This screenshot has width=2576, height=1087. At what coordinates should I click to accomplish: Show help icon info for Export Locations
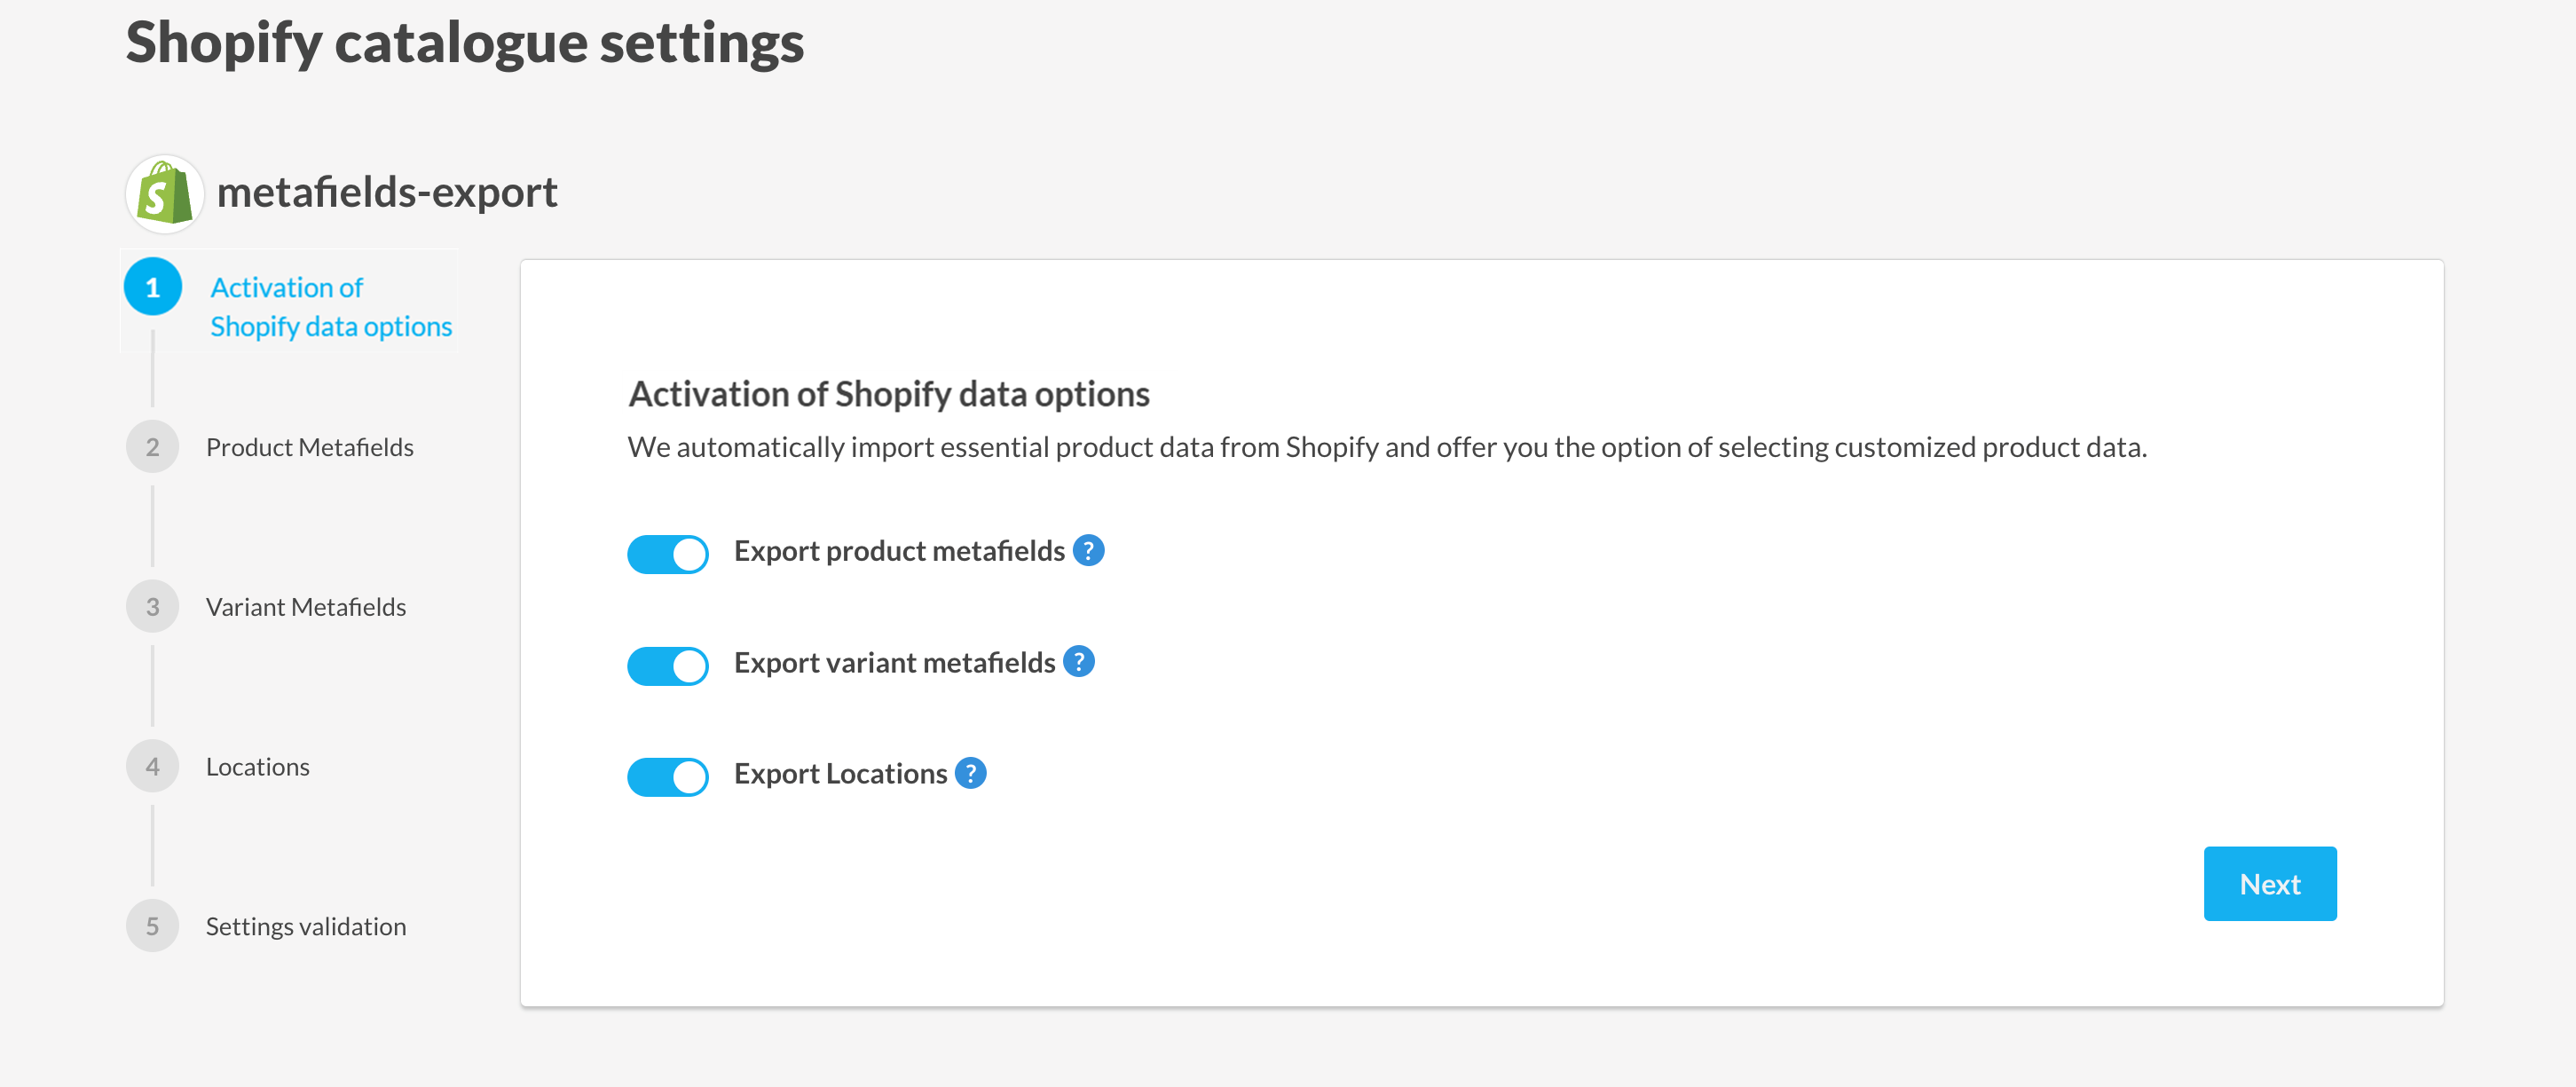click(970, 773)
